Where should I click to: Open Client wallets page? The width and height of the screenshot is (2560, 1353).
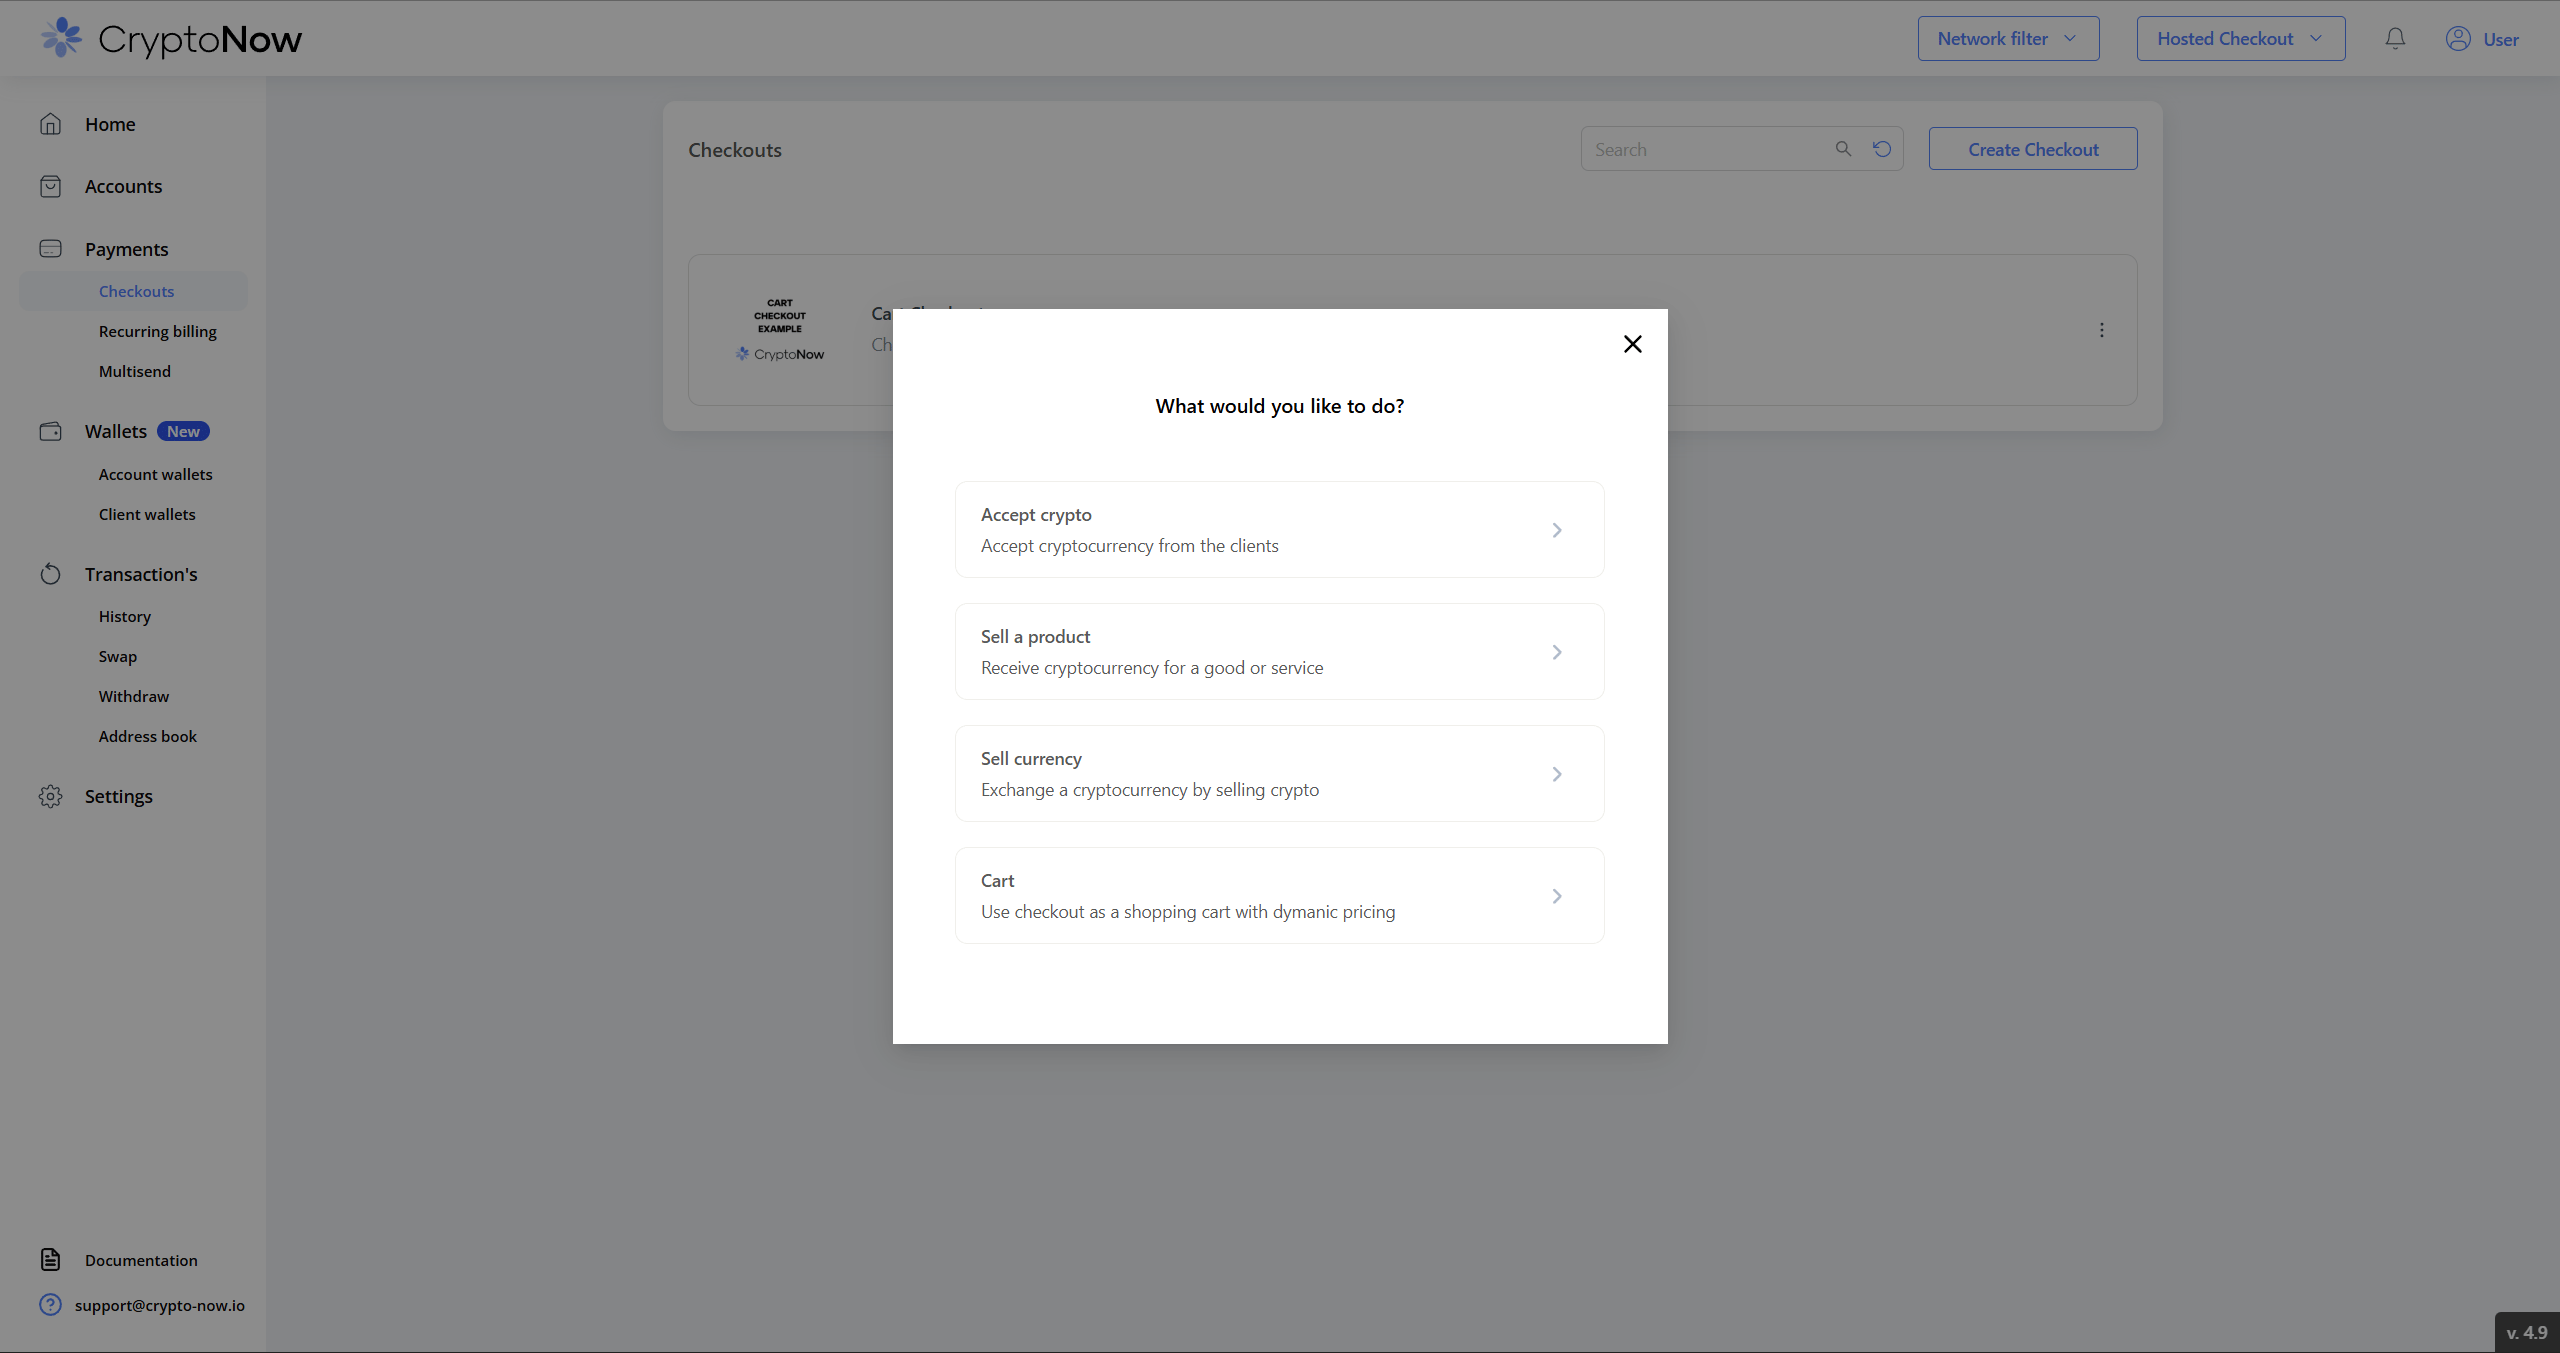click(147, 514)
